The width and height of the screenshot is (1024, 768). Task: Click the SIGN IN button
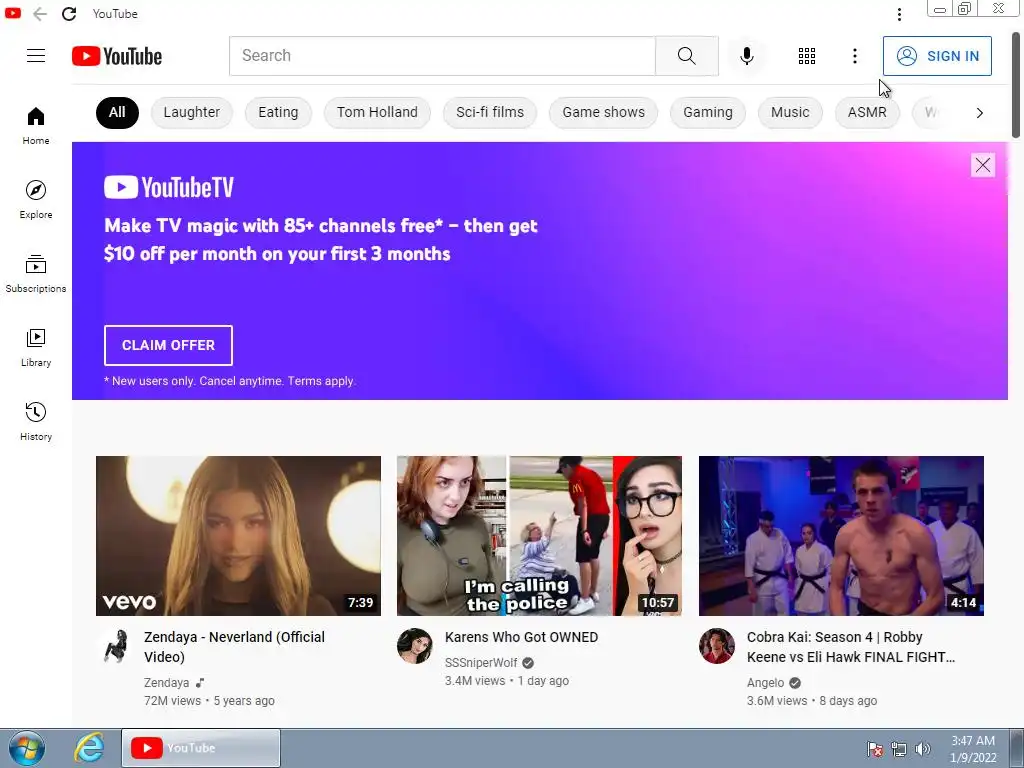[937, 56]
